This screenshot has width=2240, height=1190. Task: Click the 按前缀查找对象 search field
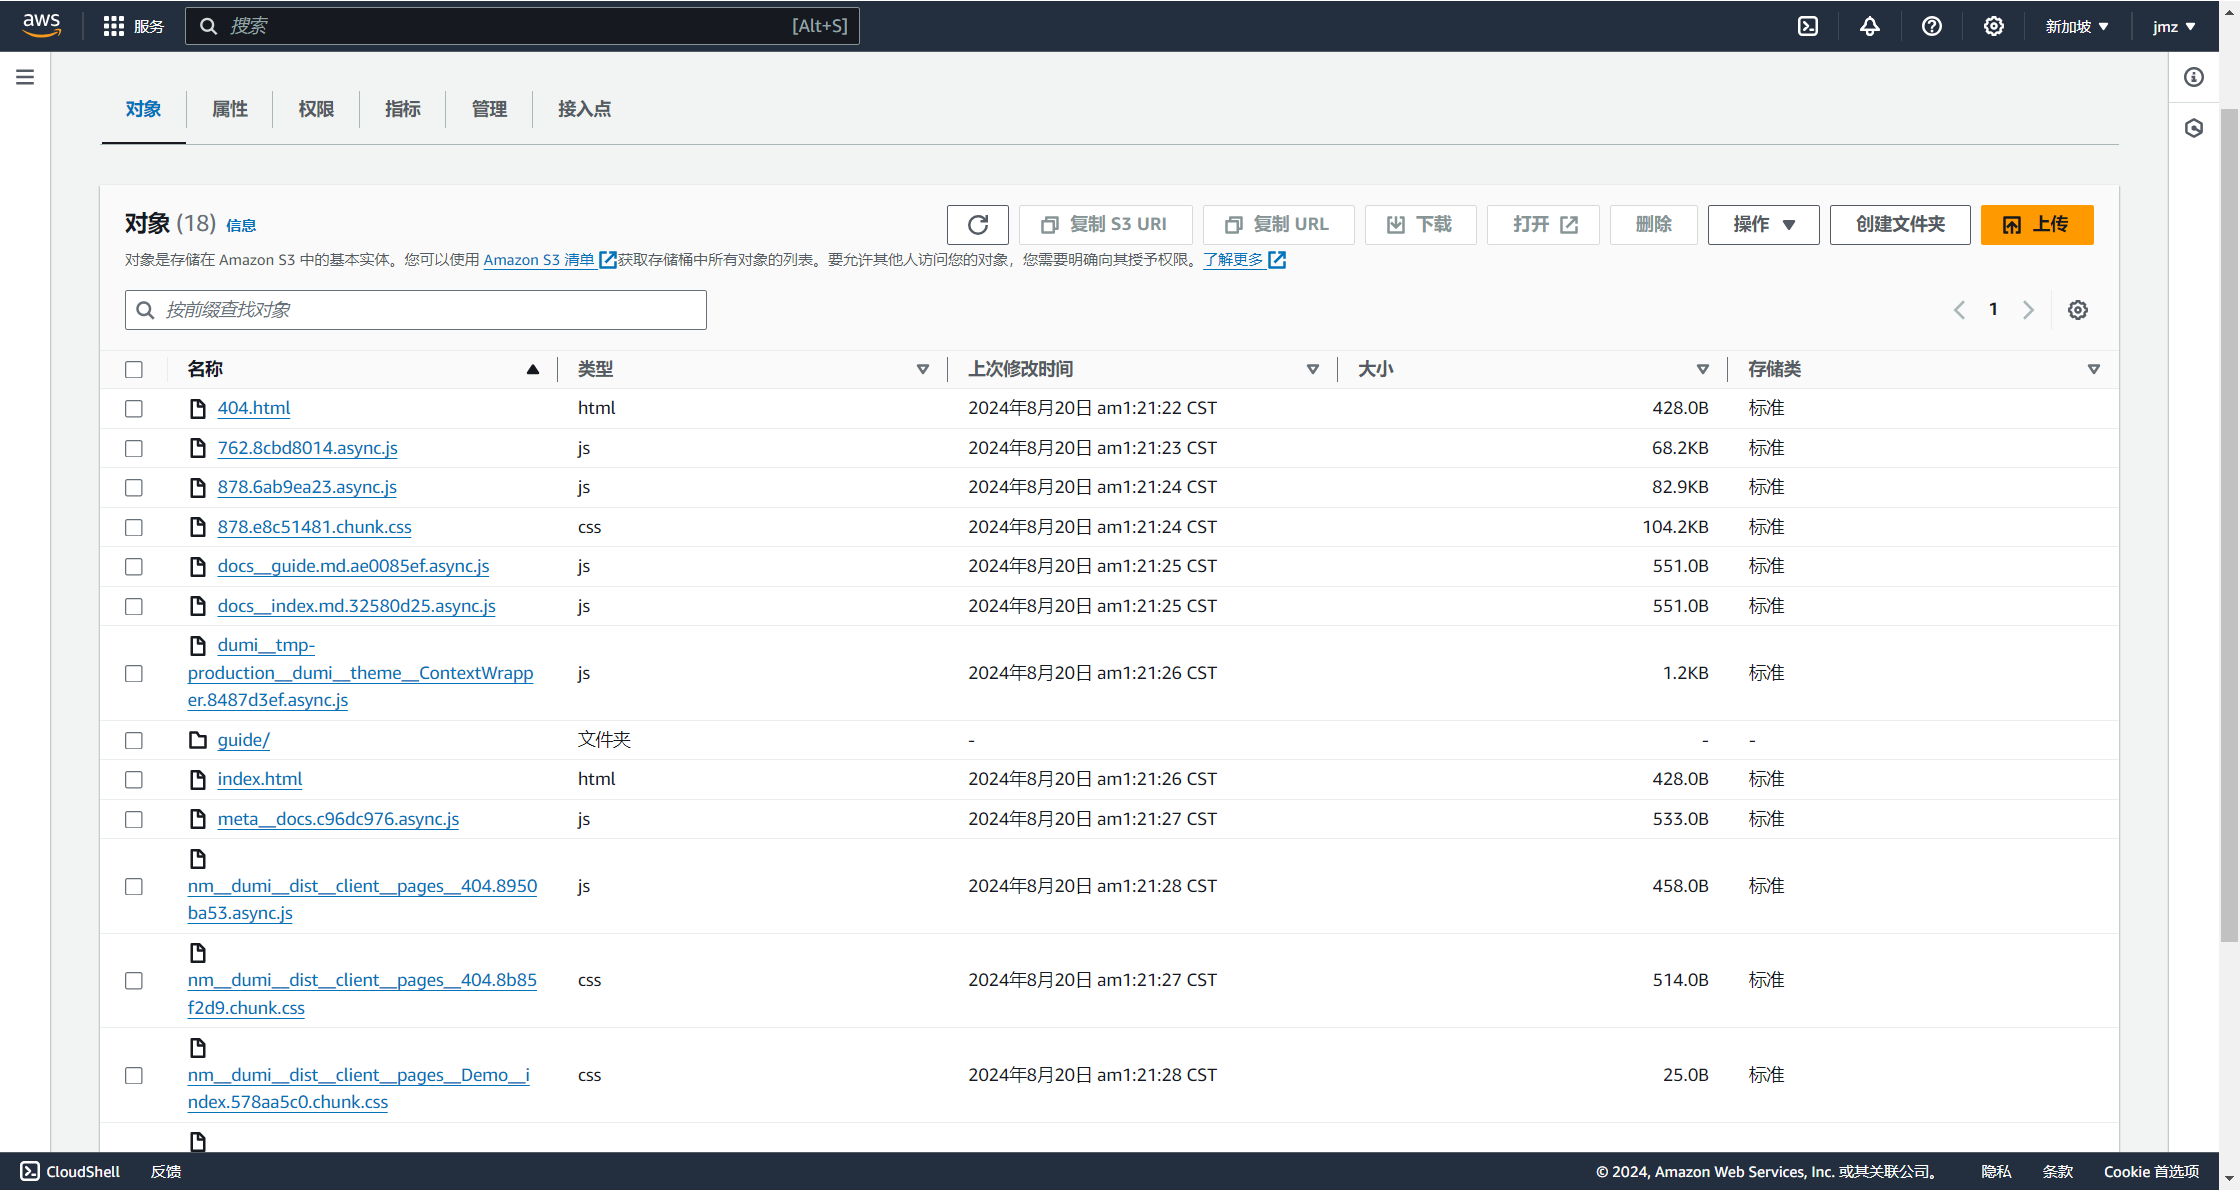pos(416,310)
